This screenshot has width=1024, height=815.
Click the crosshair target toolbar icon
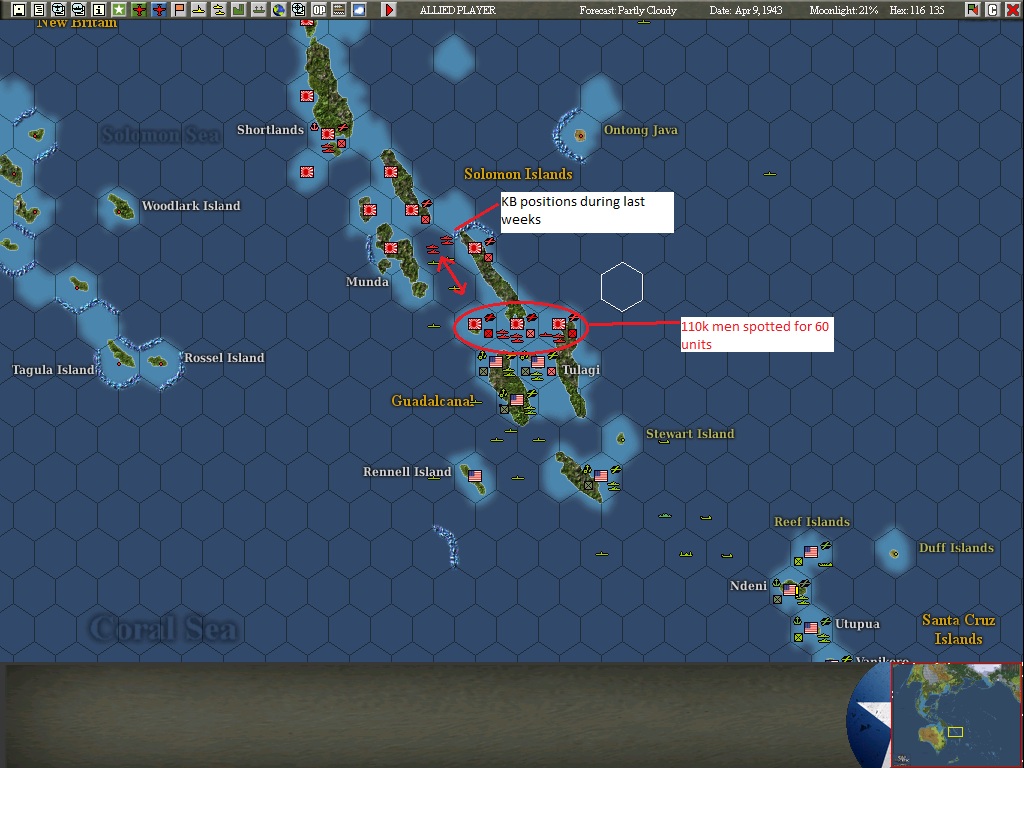point(298,10)
